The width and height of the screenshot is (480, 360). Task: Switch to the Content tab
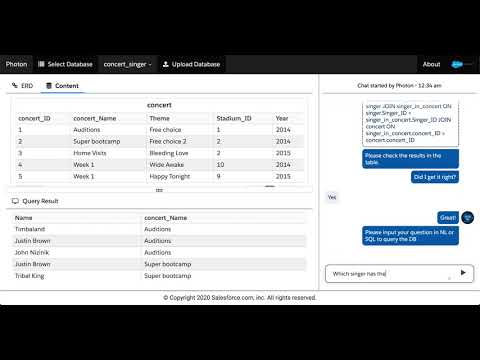[62, 86]
